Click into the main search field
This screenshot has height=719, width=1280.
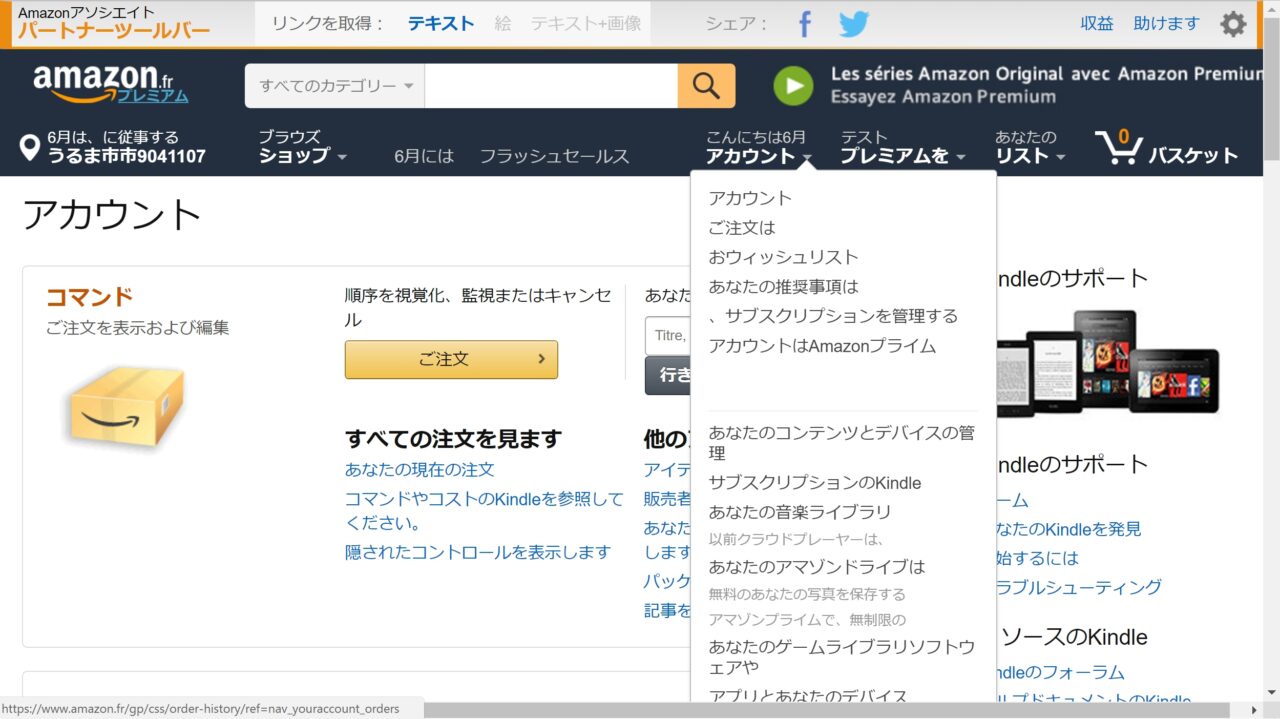[x=550, y=86]
